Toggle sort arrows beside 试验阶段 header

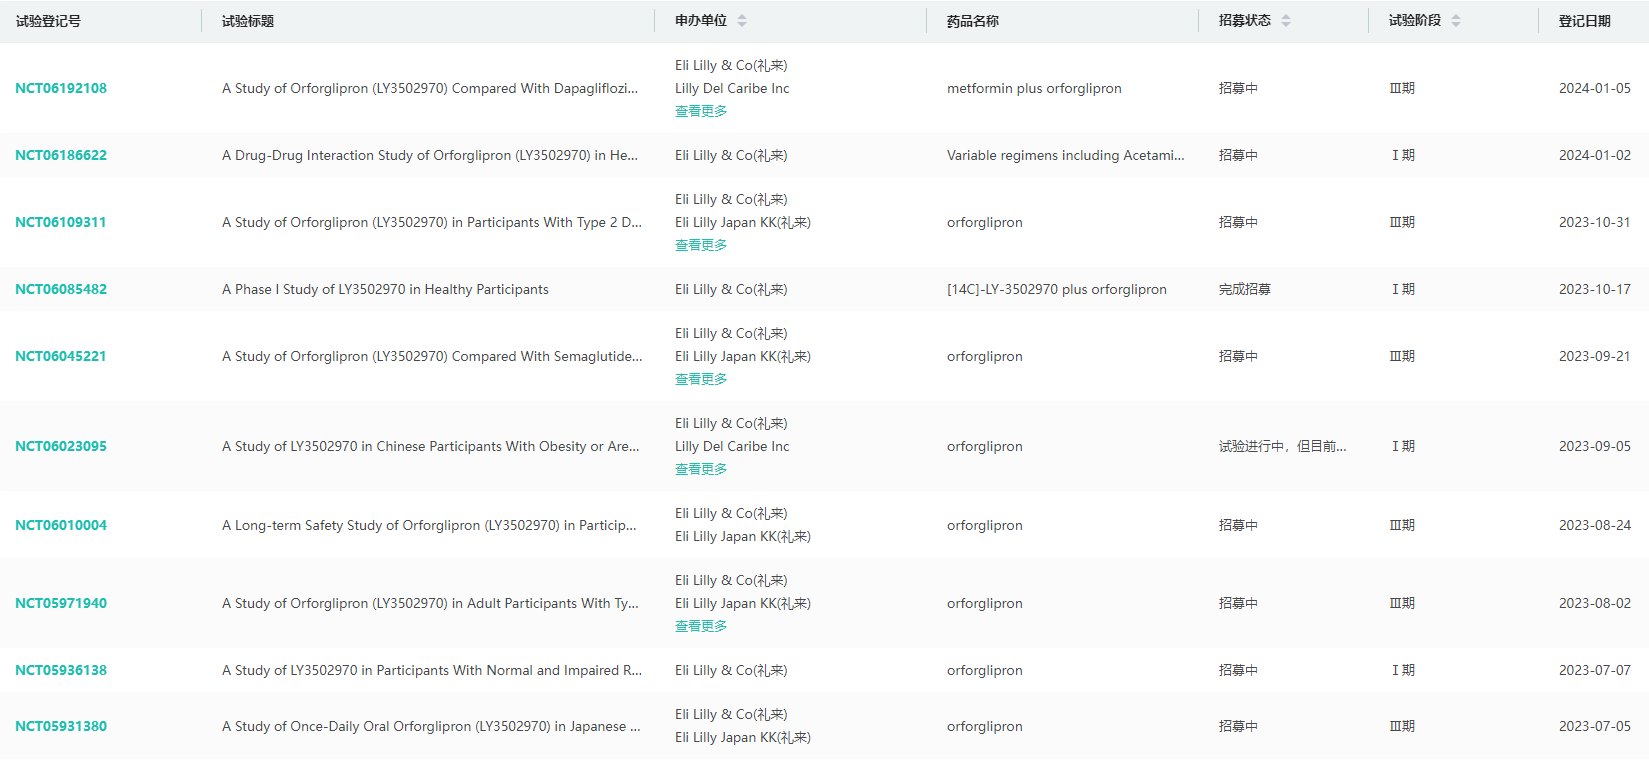1455,21
